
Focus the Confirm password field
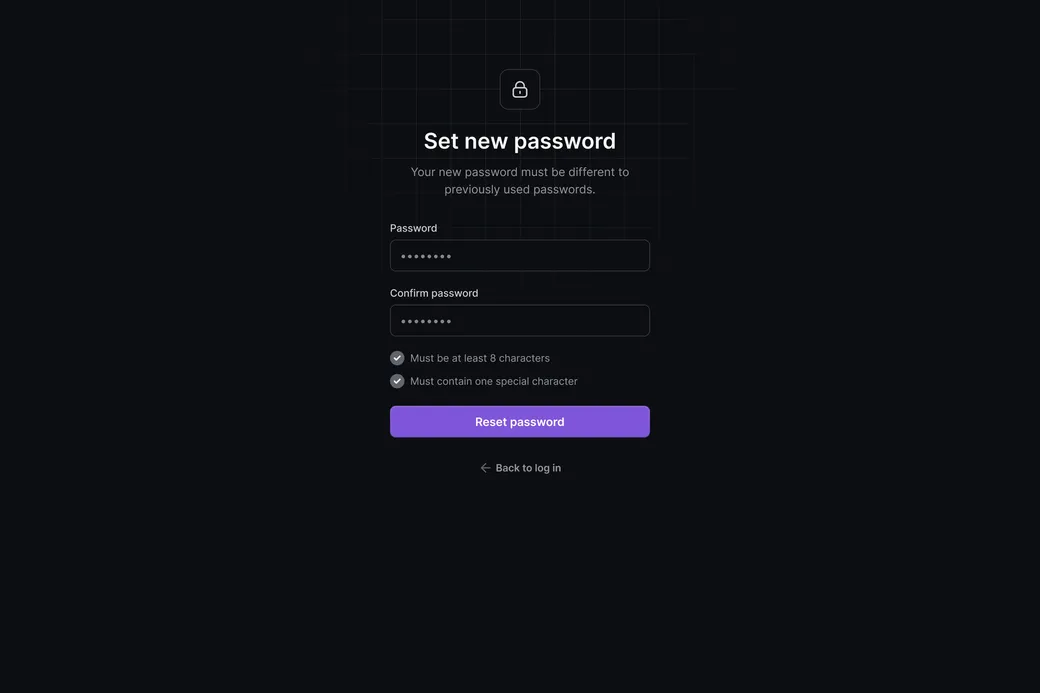[520, 321]
